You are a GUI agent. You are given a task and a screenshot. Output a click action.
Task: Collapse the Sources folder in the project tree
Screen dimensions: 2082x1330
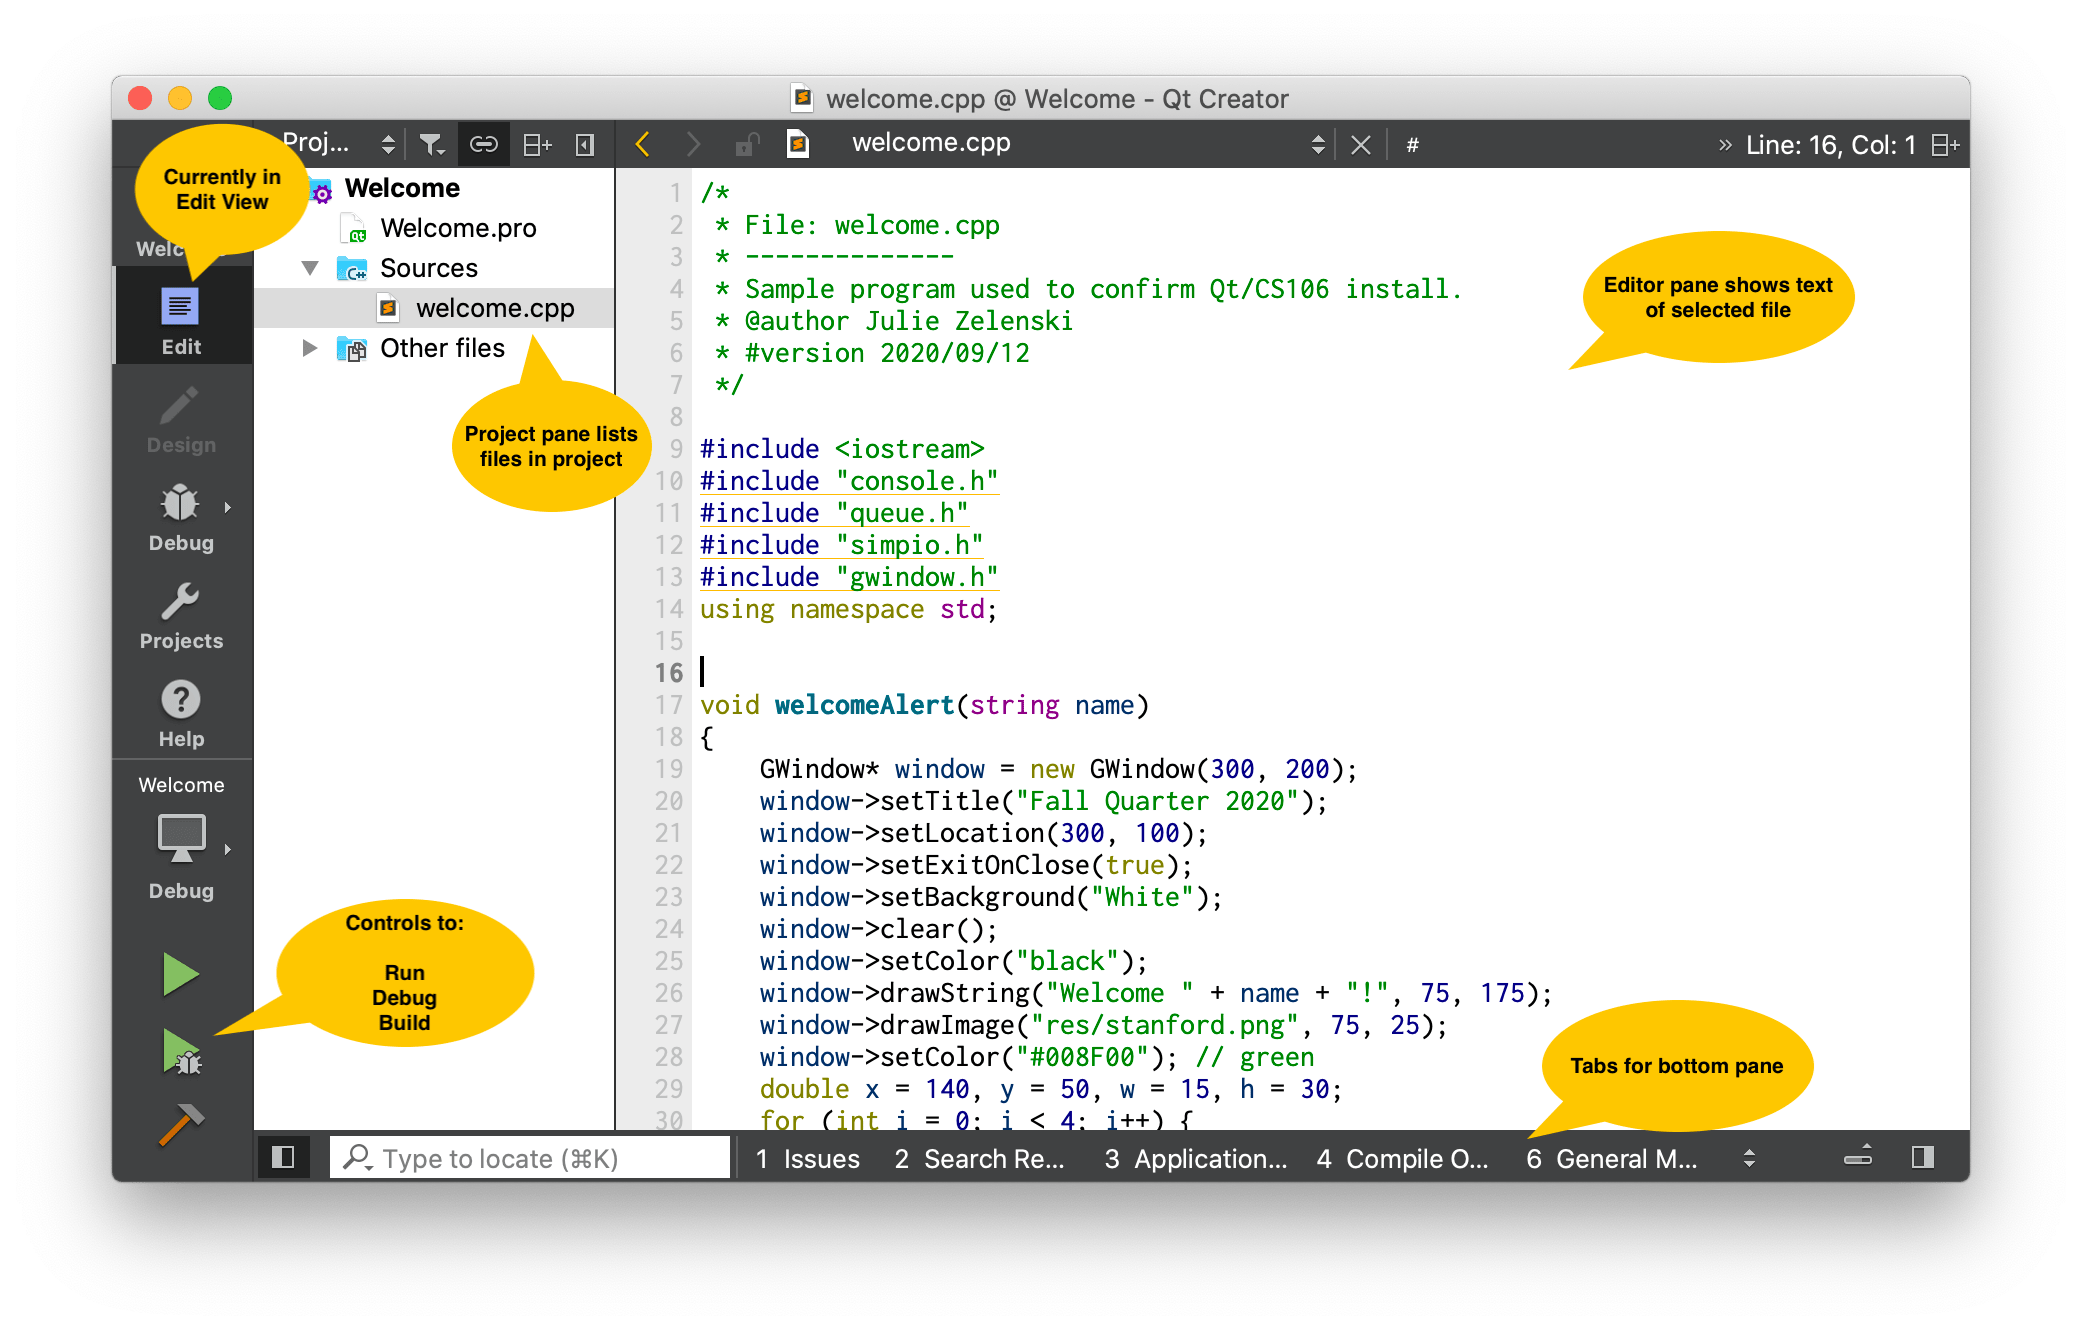click(311, 267)
